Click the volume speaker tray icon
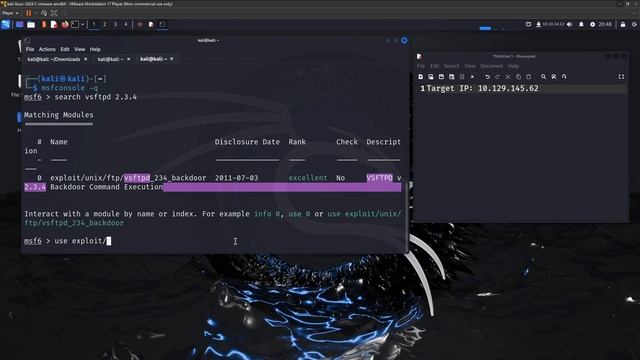Screen dimensions: 640x360 click(570, 24)
